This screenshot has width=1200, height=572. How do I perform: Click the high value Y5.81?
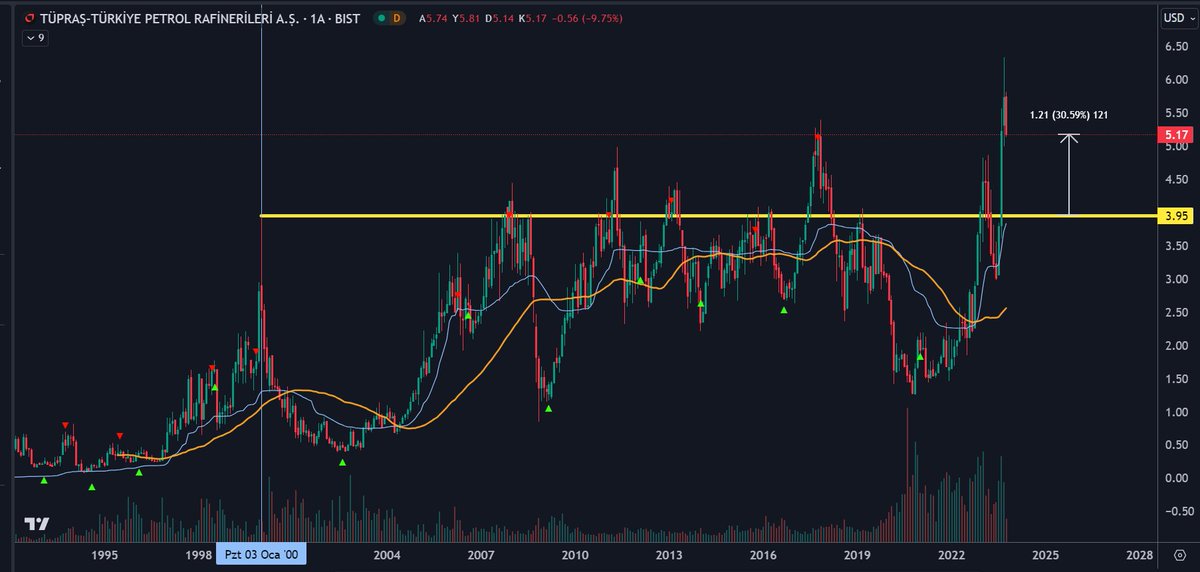point(466,18)
